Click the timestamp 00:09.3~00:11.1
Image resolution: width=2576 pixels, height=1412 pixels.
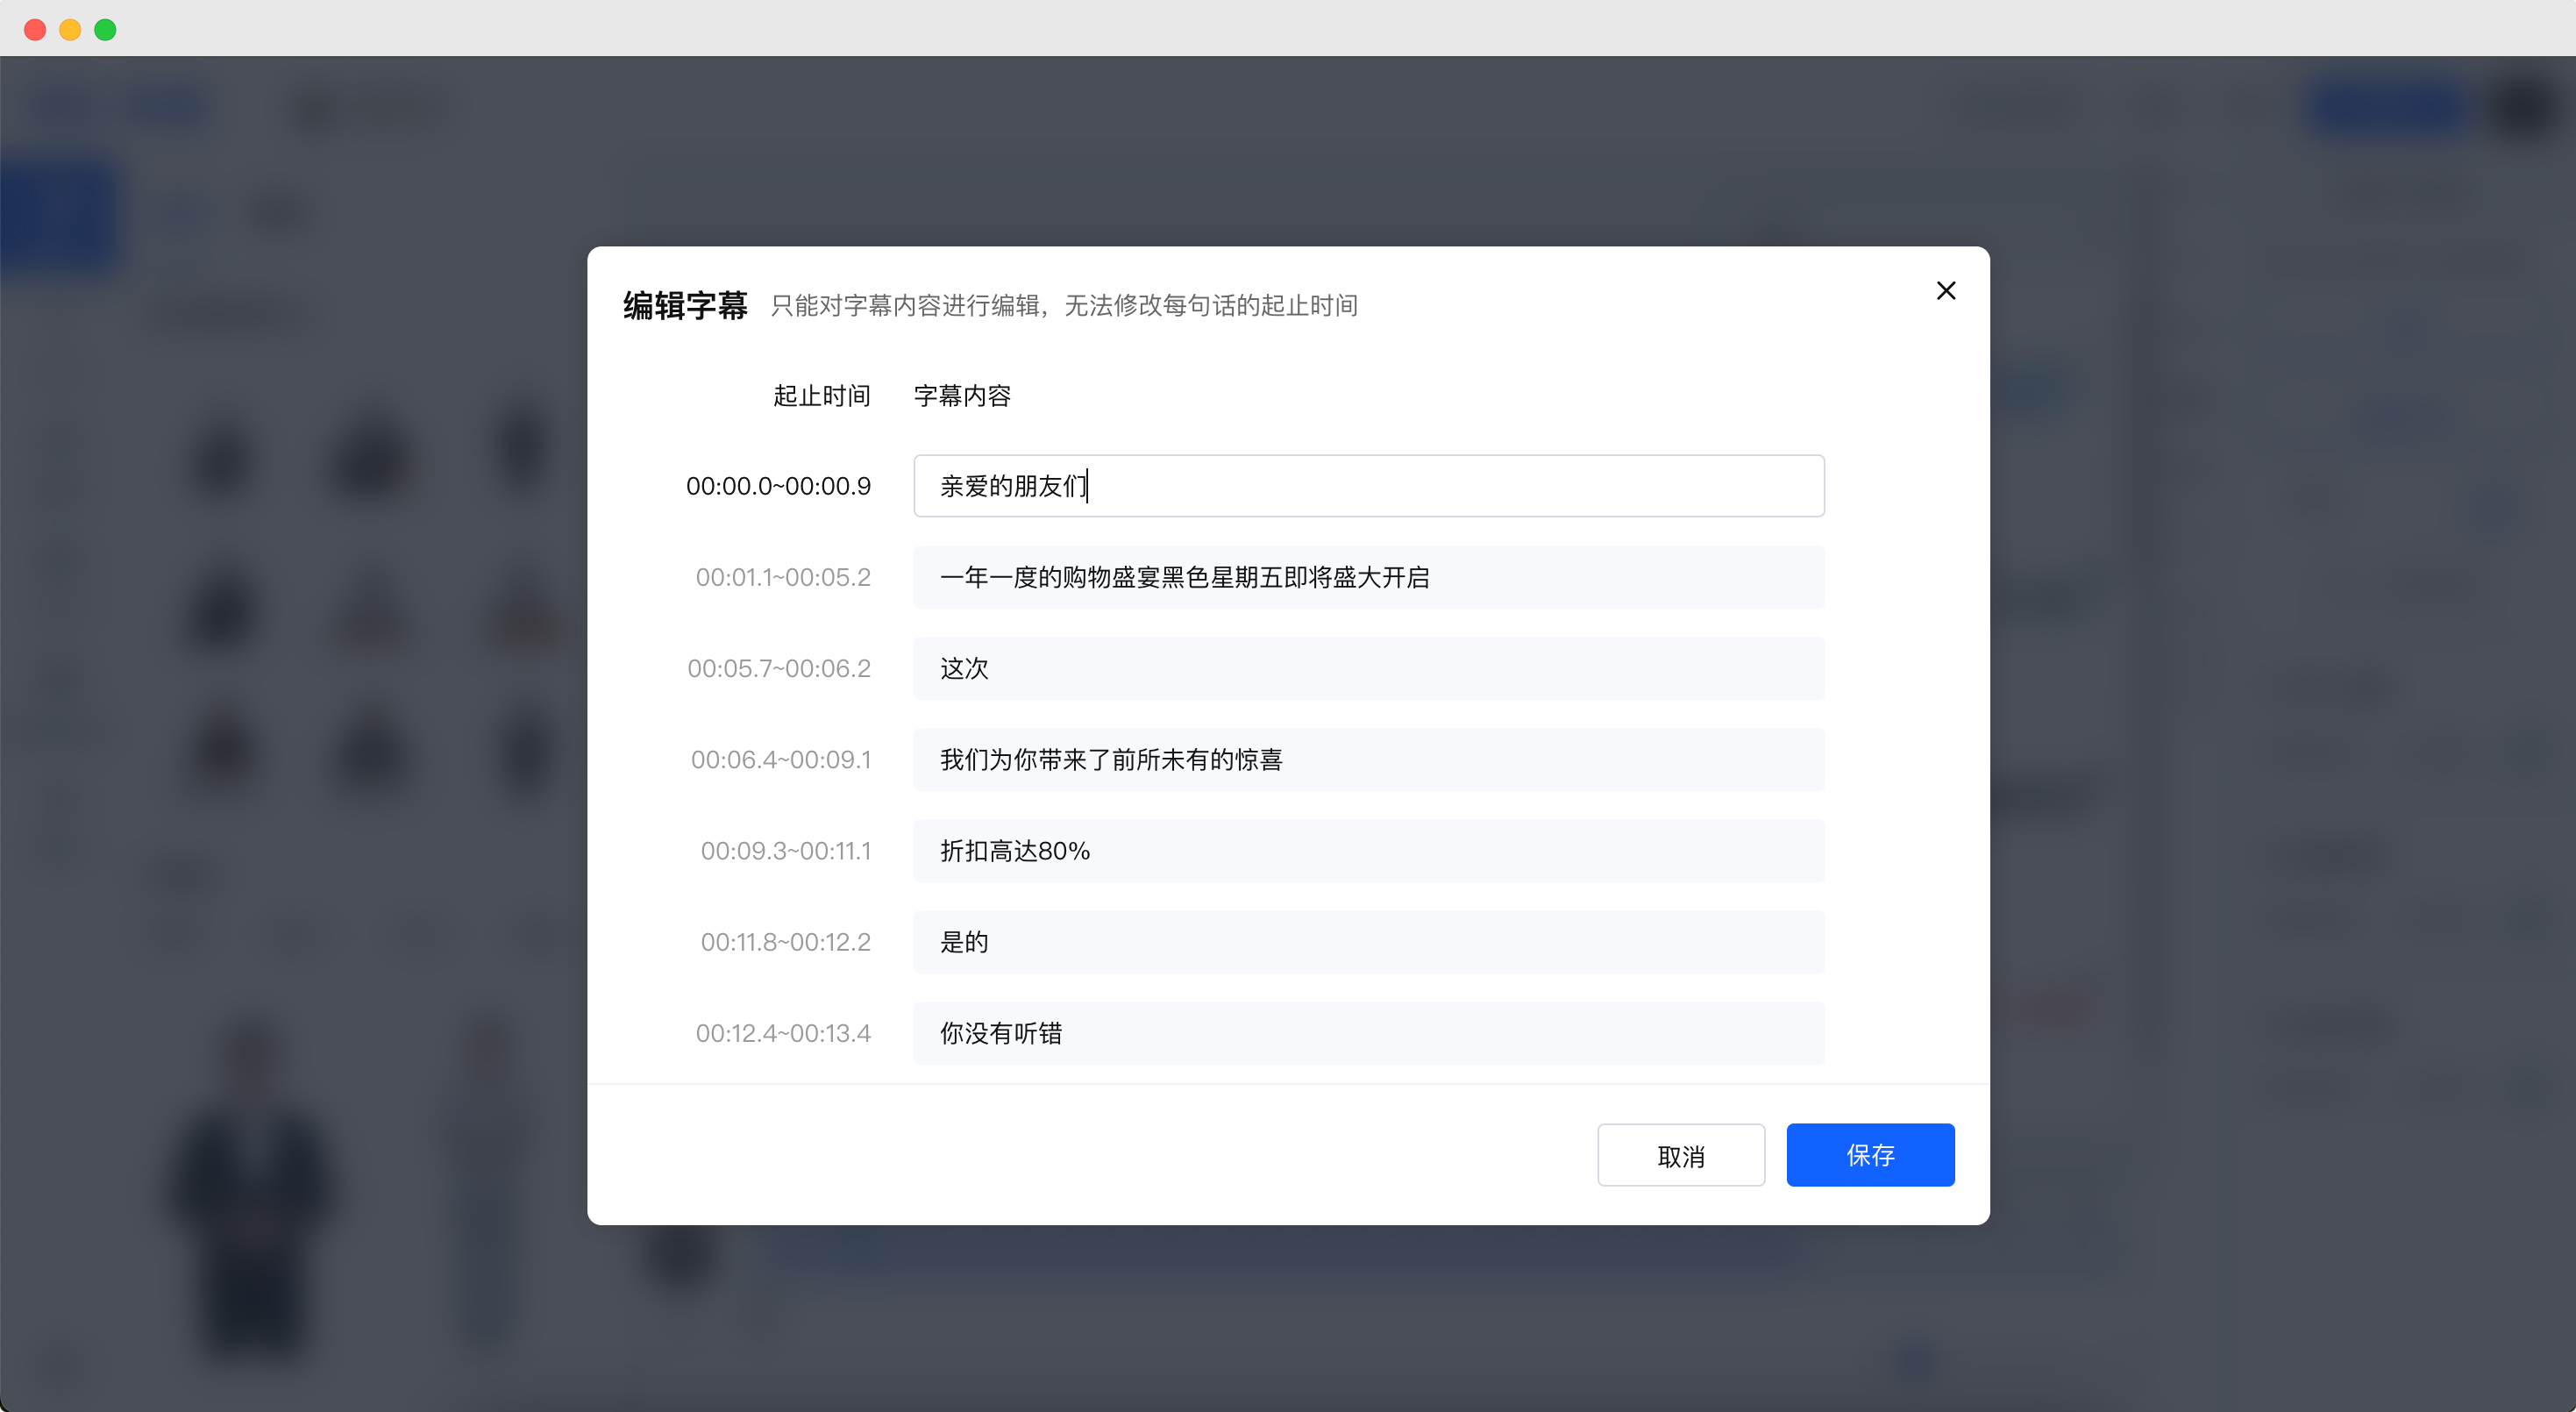coord(786,850)
